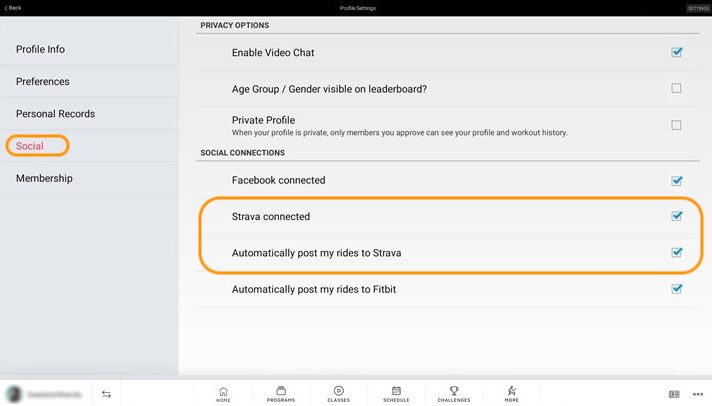Go Back using the top-left button

(13, 8)
